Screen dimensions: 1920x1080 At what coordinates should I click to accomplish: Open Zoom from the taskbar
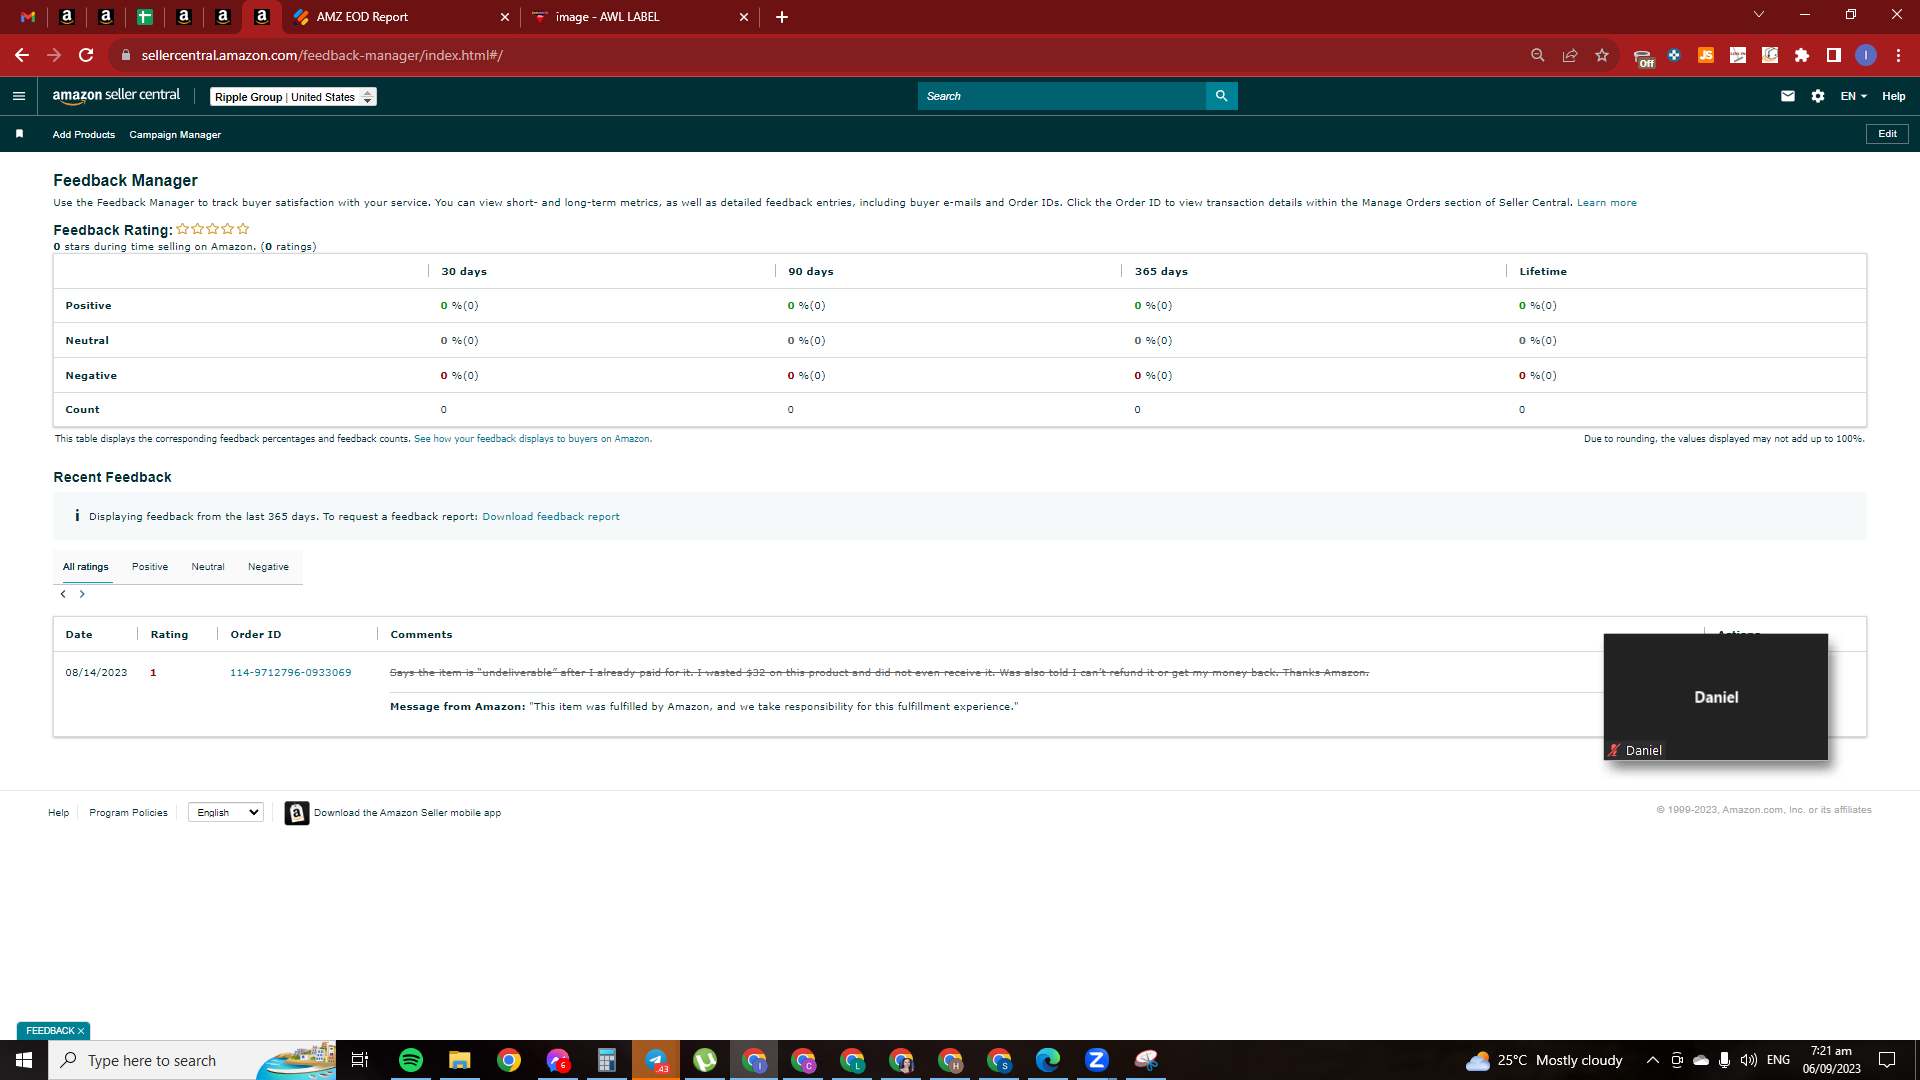pos(1097,1060)
